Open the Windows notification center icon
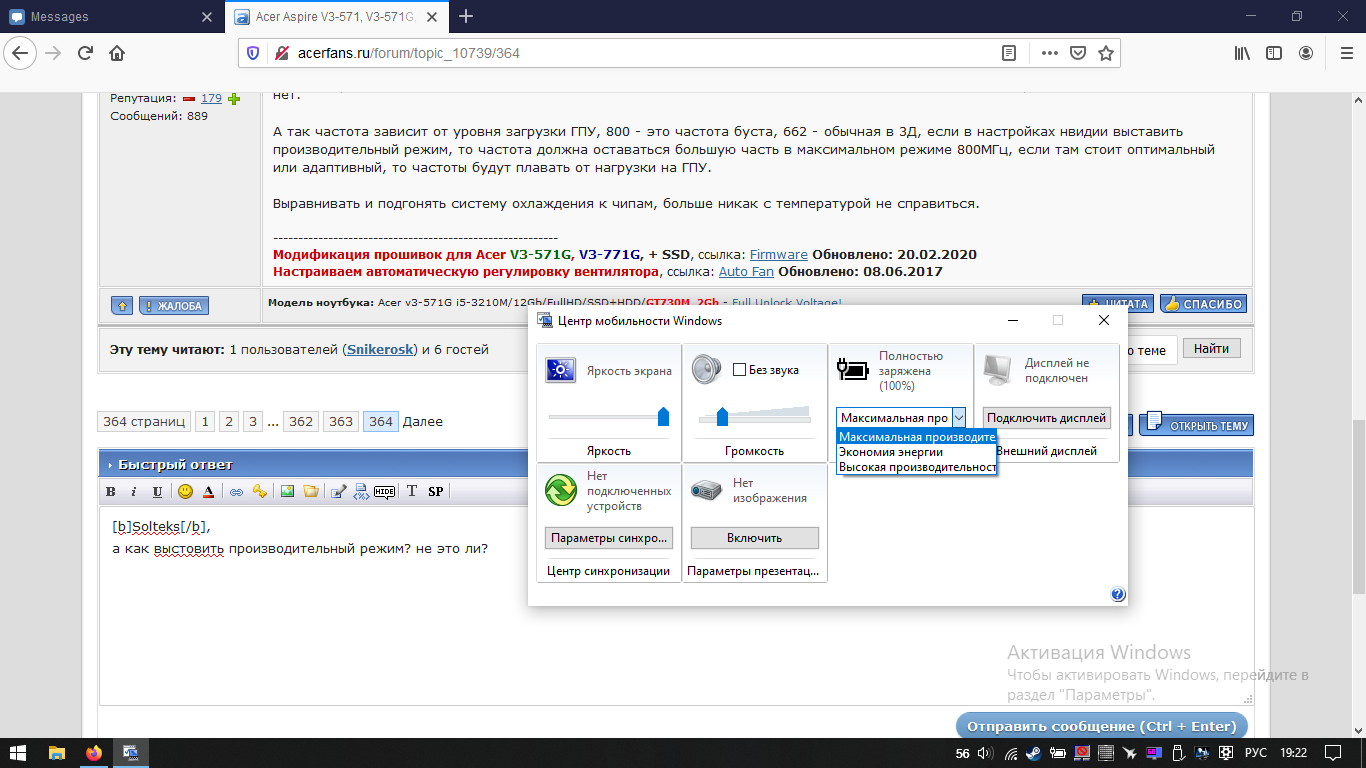Viewport: 1366px width, 768px height. (1333, 753)
